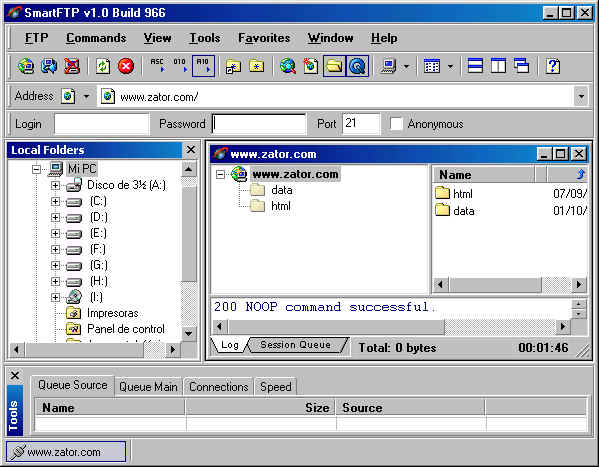Image resolution: width=599 pixels, height=467 pixels.
Task: Cascade windows icon
Action: [521, 66]
